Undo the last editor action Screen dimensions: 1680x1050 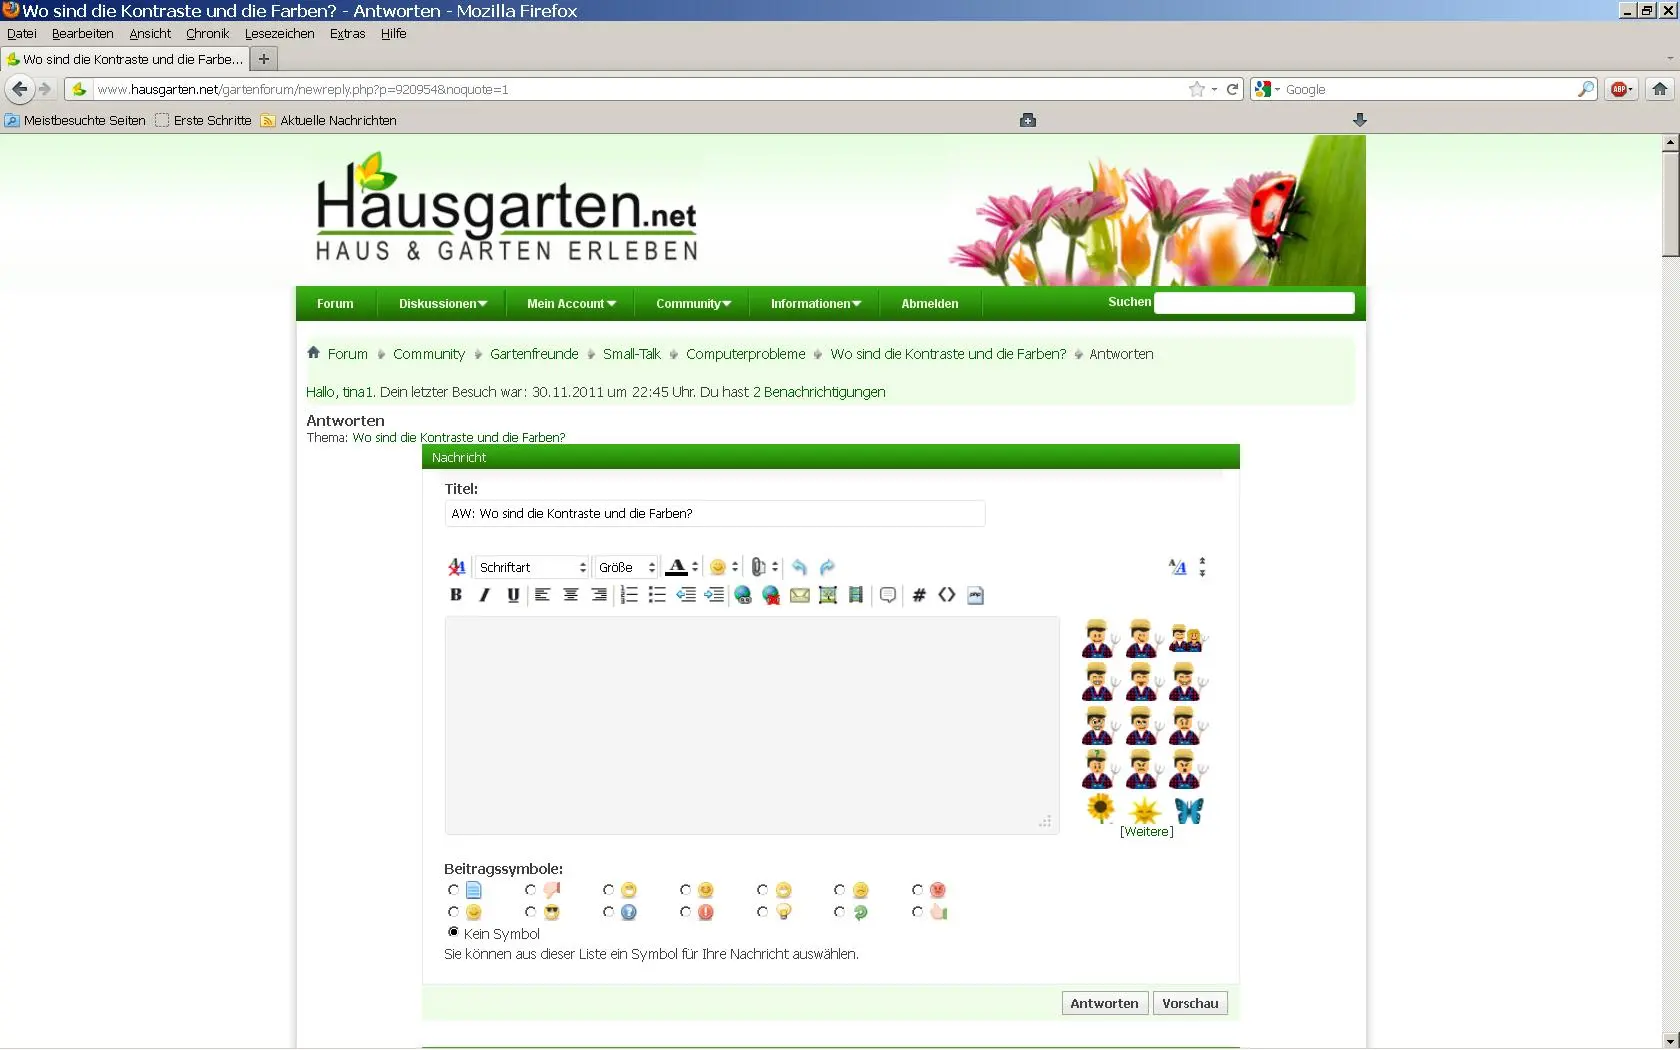click(799, 567)
